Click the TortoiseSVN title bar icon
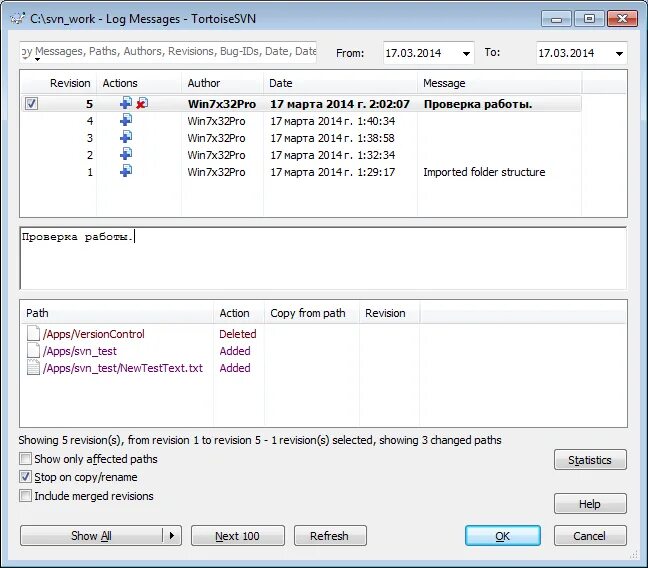 pos(17,19)
